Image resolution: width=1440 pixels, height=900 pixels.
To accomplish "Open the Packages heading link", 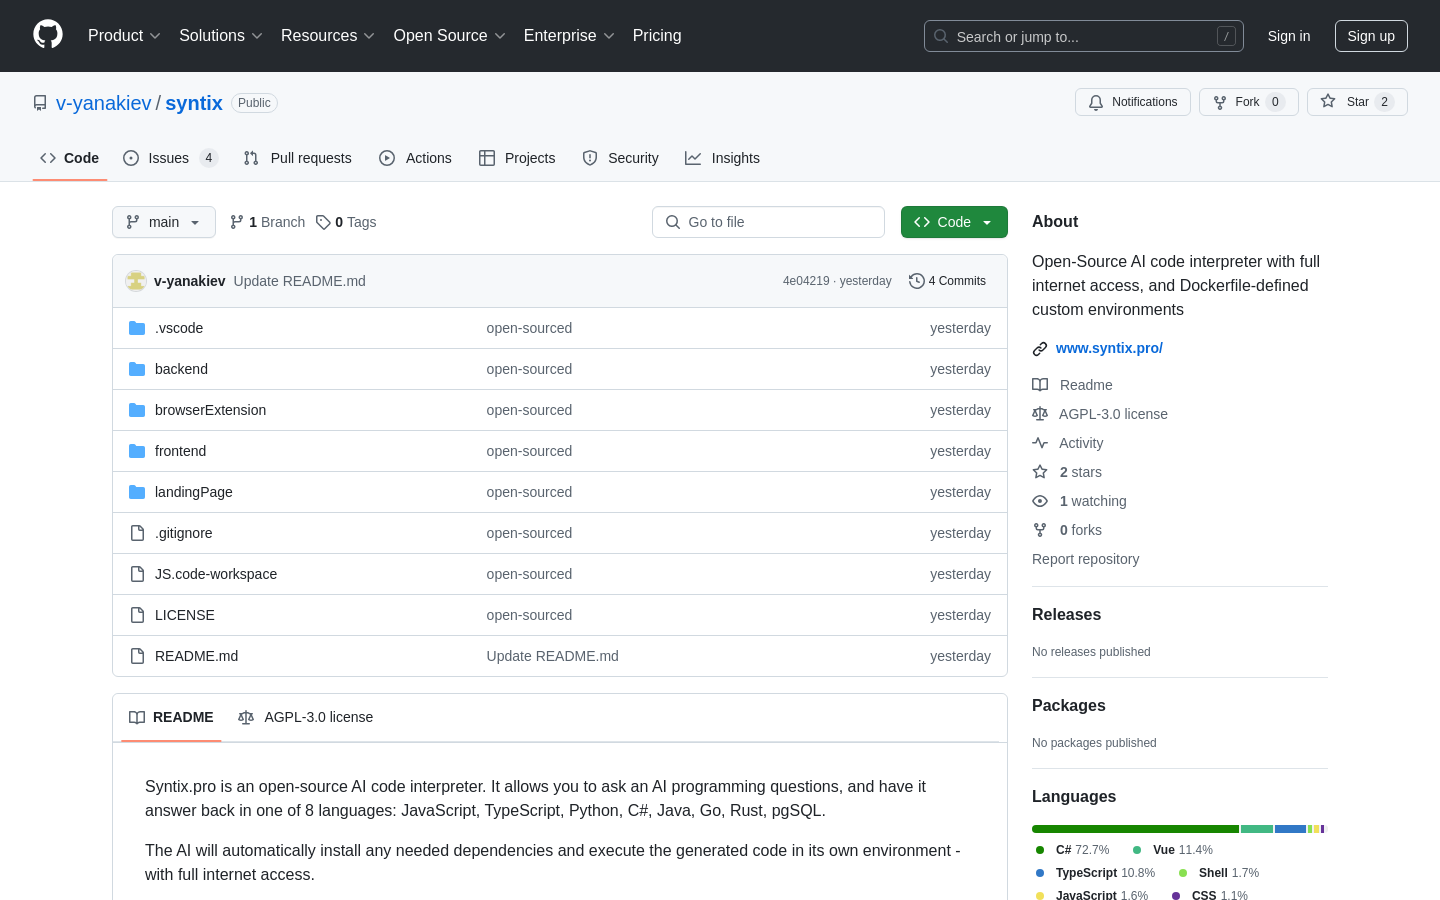I will [x=1068, y=705].
